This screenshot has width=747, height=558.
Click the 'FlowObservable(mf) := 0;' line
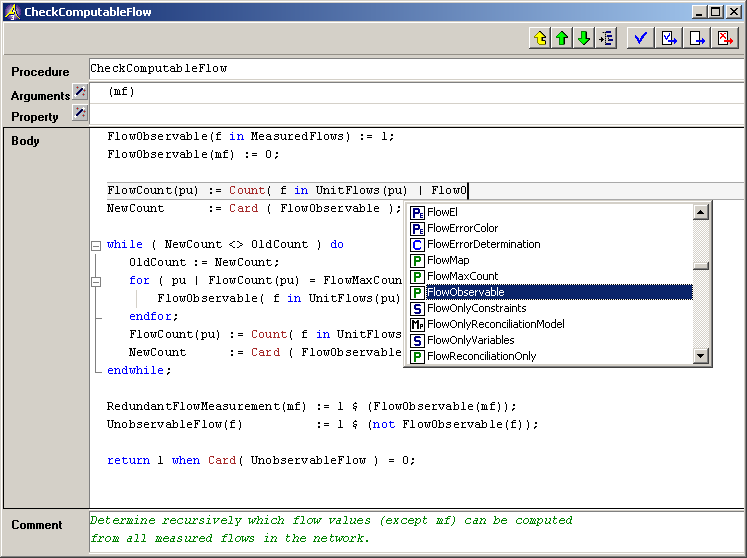coord(193,154)
